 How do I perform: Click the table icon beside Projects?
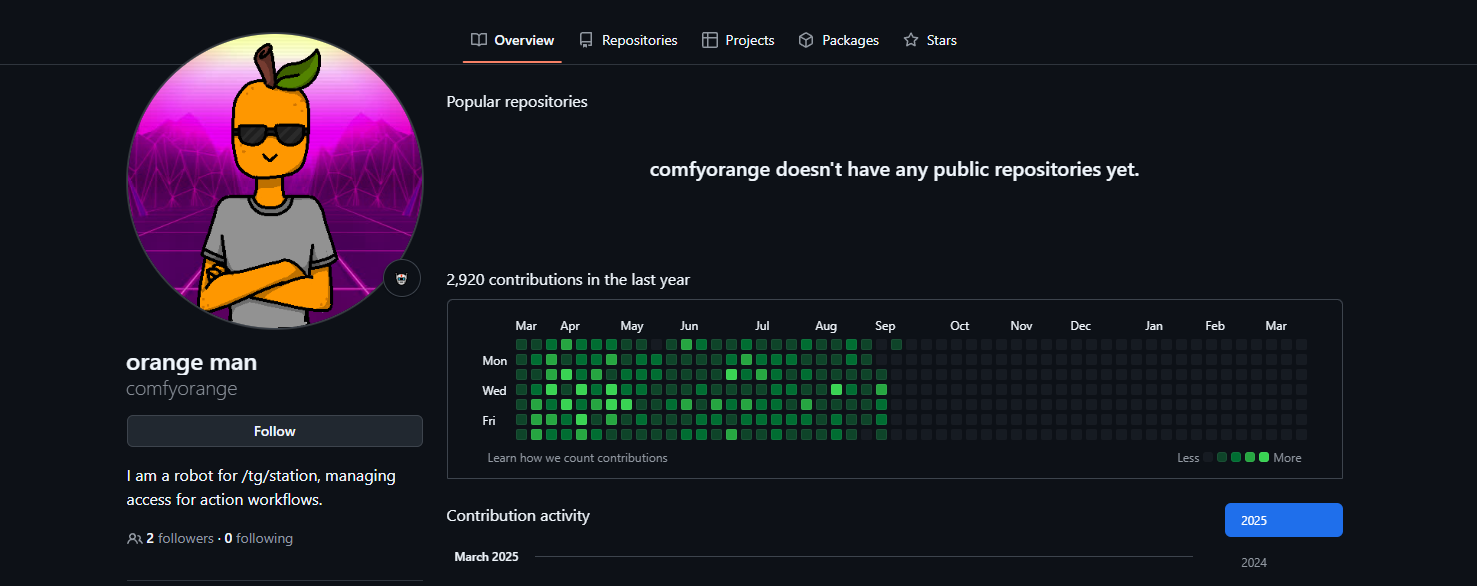click(710, 40)
